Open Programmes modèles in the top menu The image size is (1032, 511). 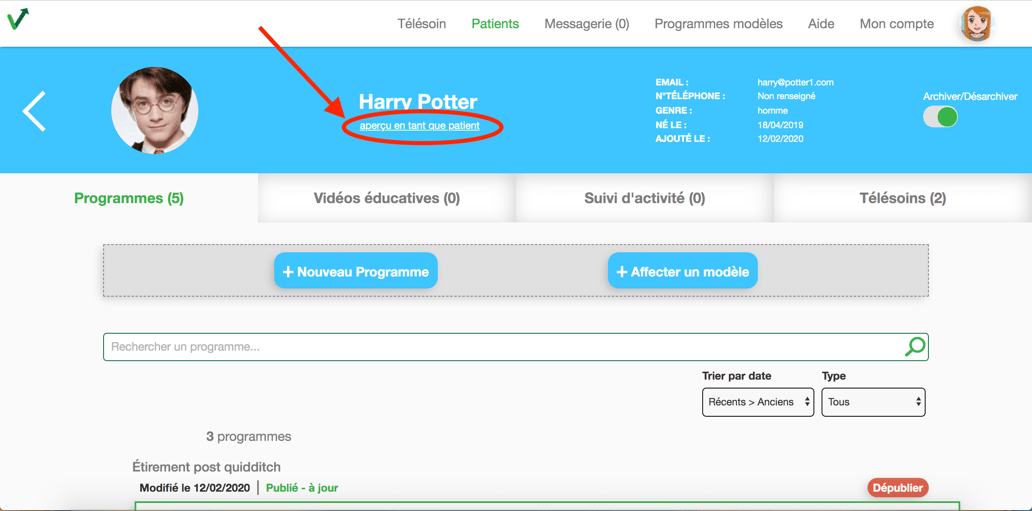coord(719,24)
